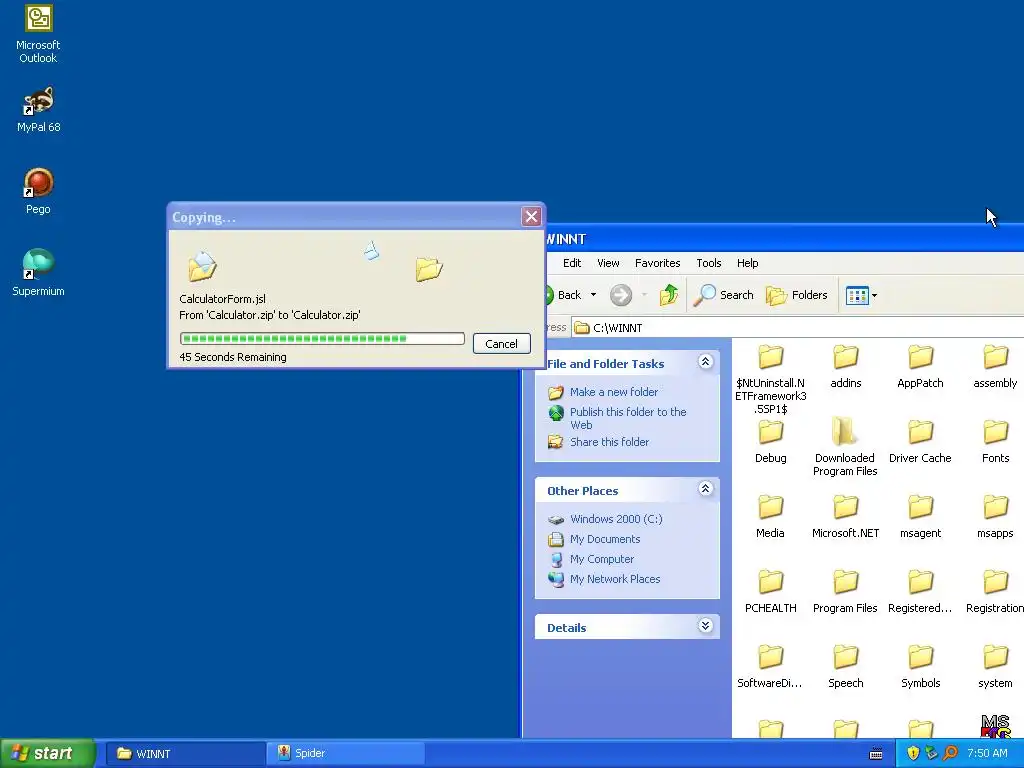
Task: Click the security shield tray icon
Action: pos(913,754)
